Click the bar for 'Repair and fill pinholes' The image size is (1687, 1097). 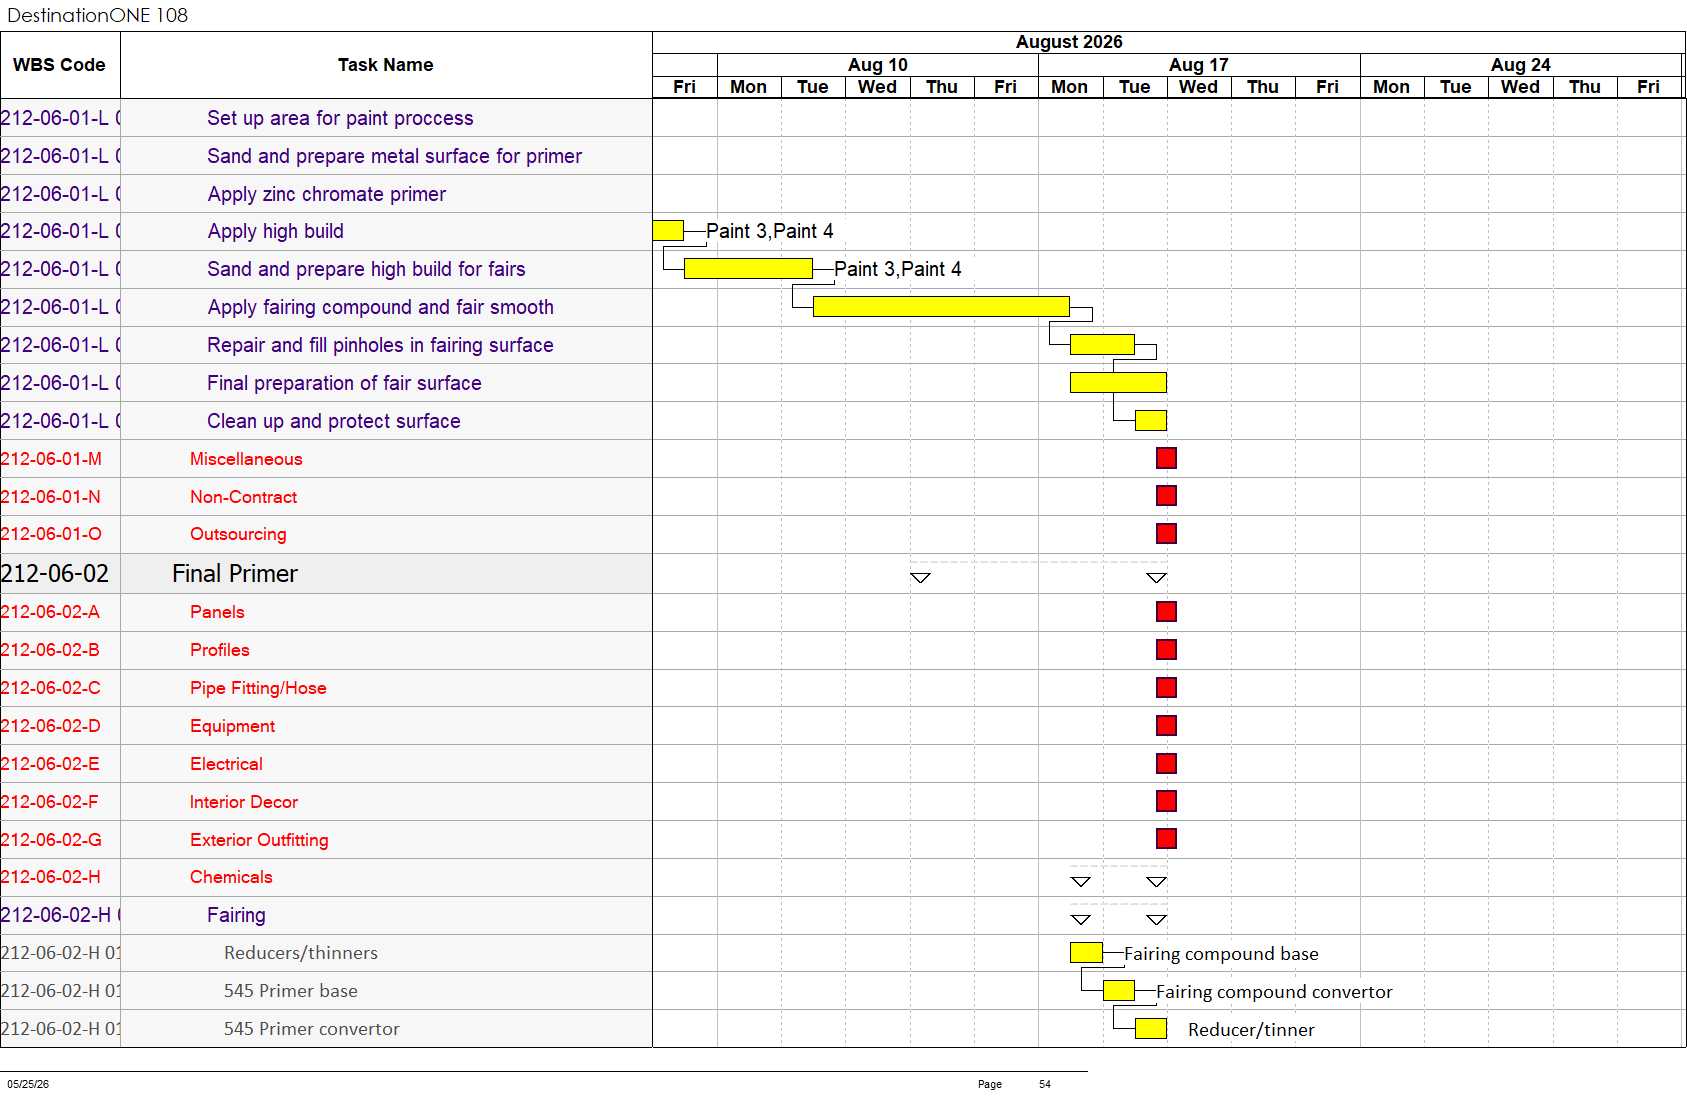click(1102, 345)
